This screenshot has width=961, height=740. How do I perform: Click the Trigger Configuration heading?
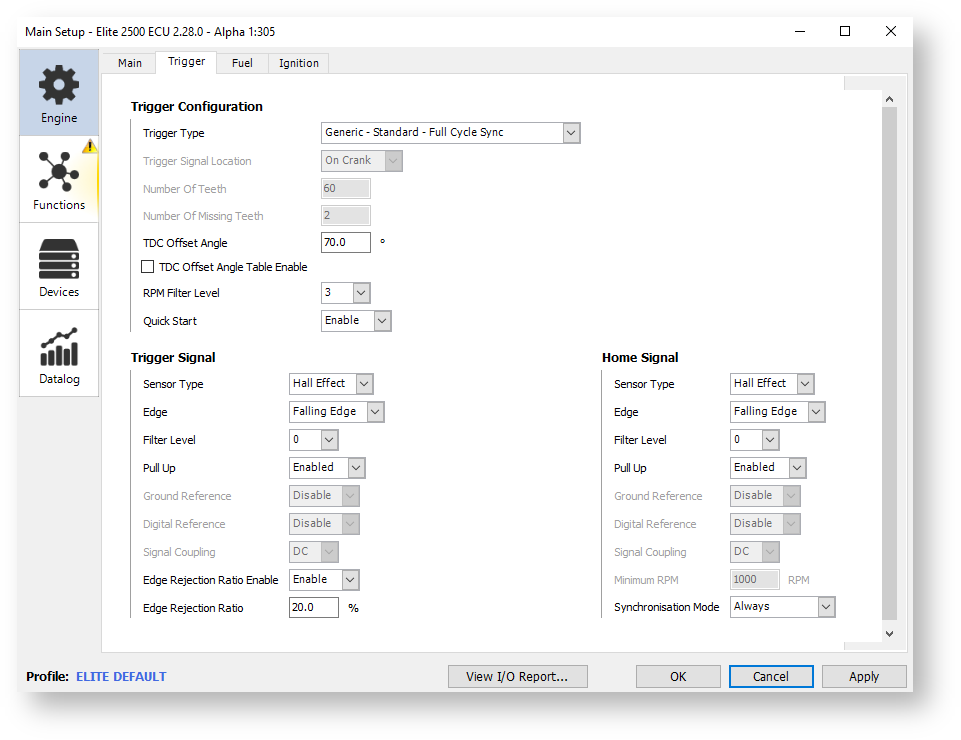pos(197,107)
